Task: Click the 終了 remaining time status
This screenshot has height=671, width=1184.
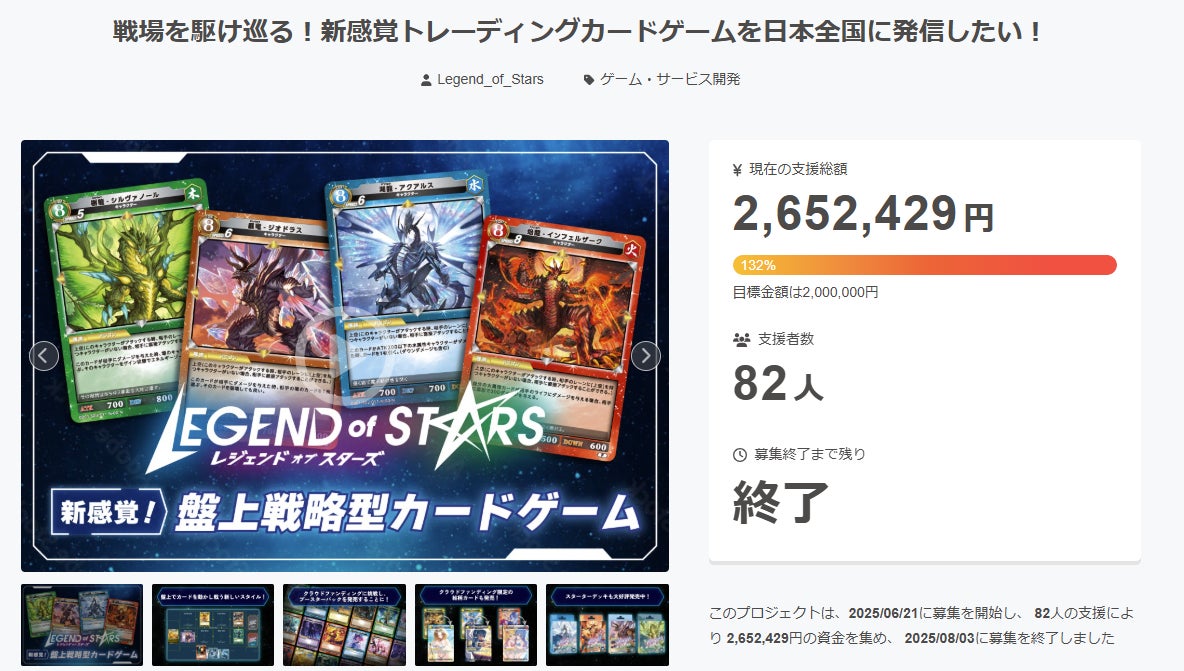Action: point(781,501)
